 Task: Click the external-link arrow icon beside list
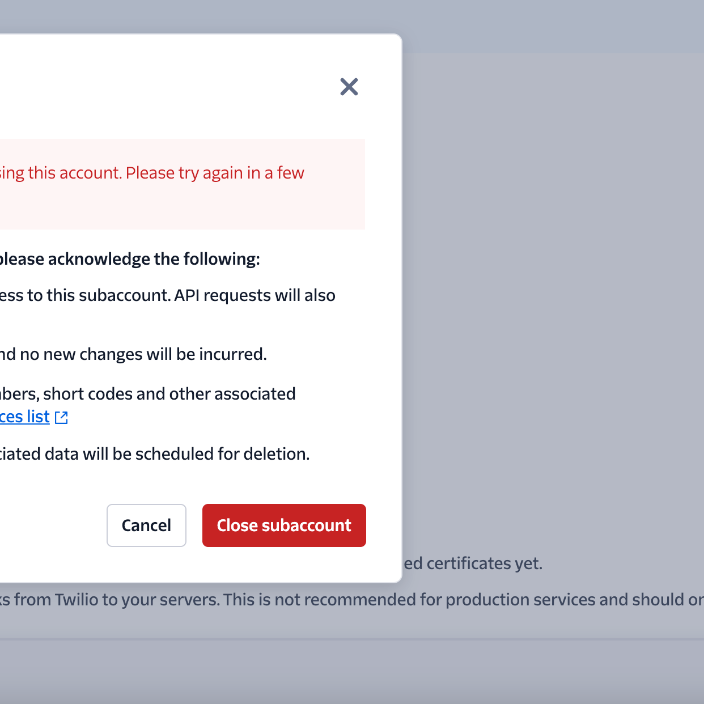(61, 418)
